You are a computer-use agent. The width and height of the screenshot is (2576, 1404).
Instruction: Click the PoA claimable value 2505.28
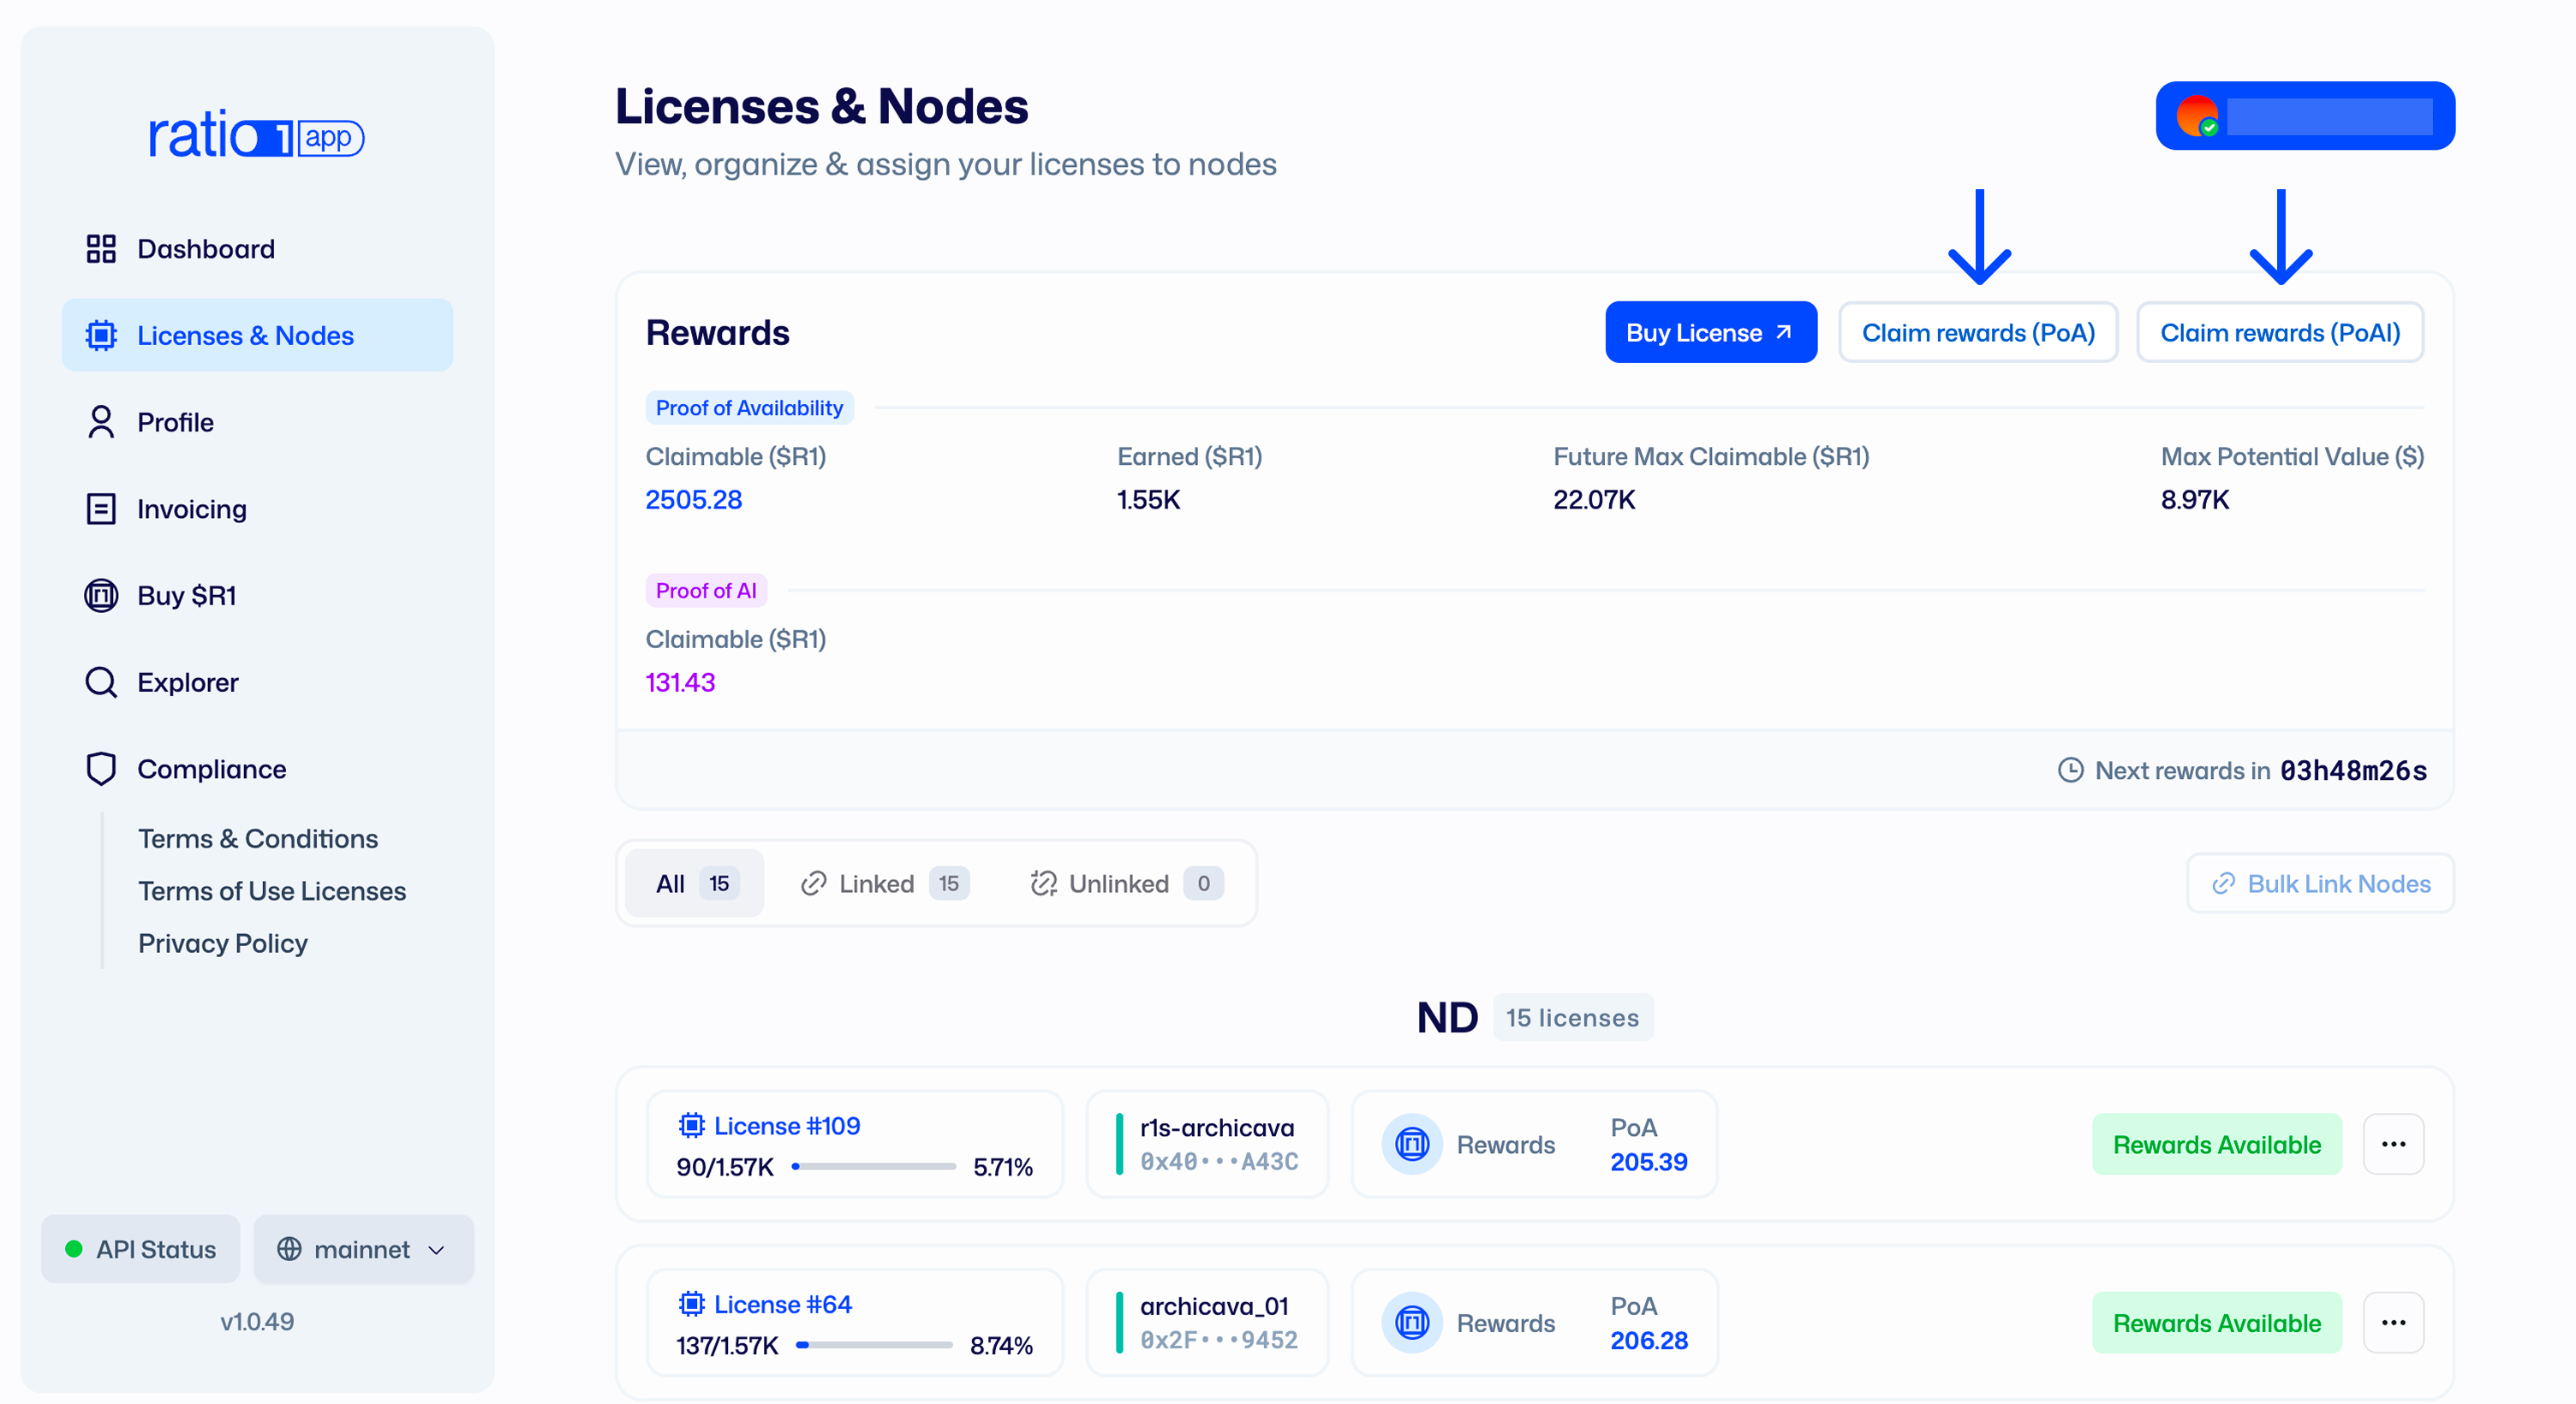coord(694,499)
